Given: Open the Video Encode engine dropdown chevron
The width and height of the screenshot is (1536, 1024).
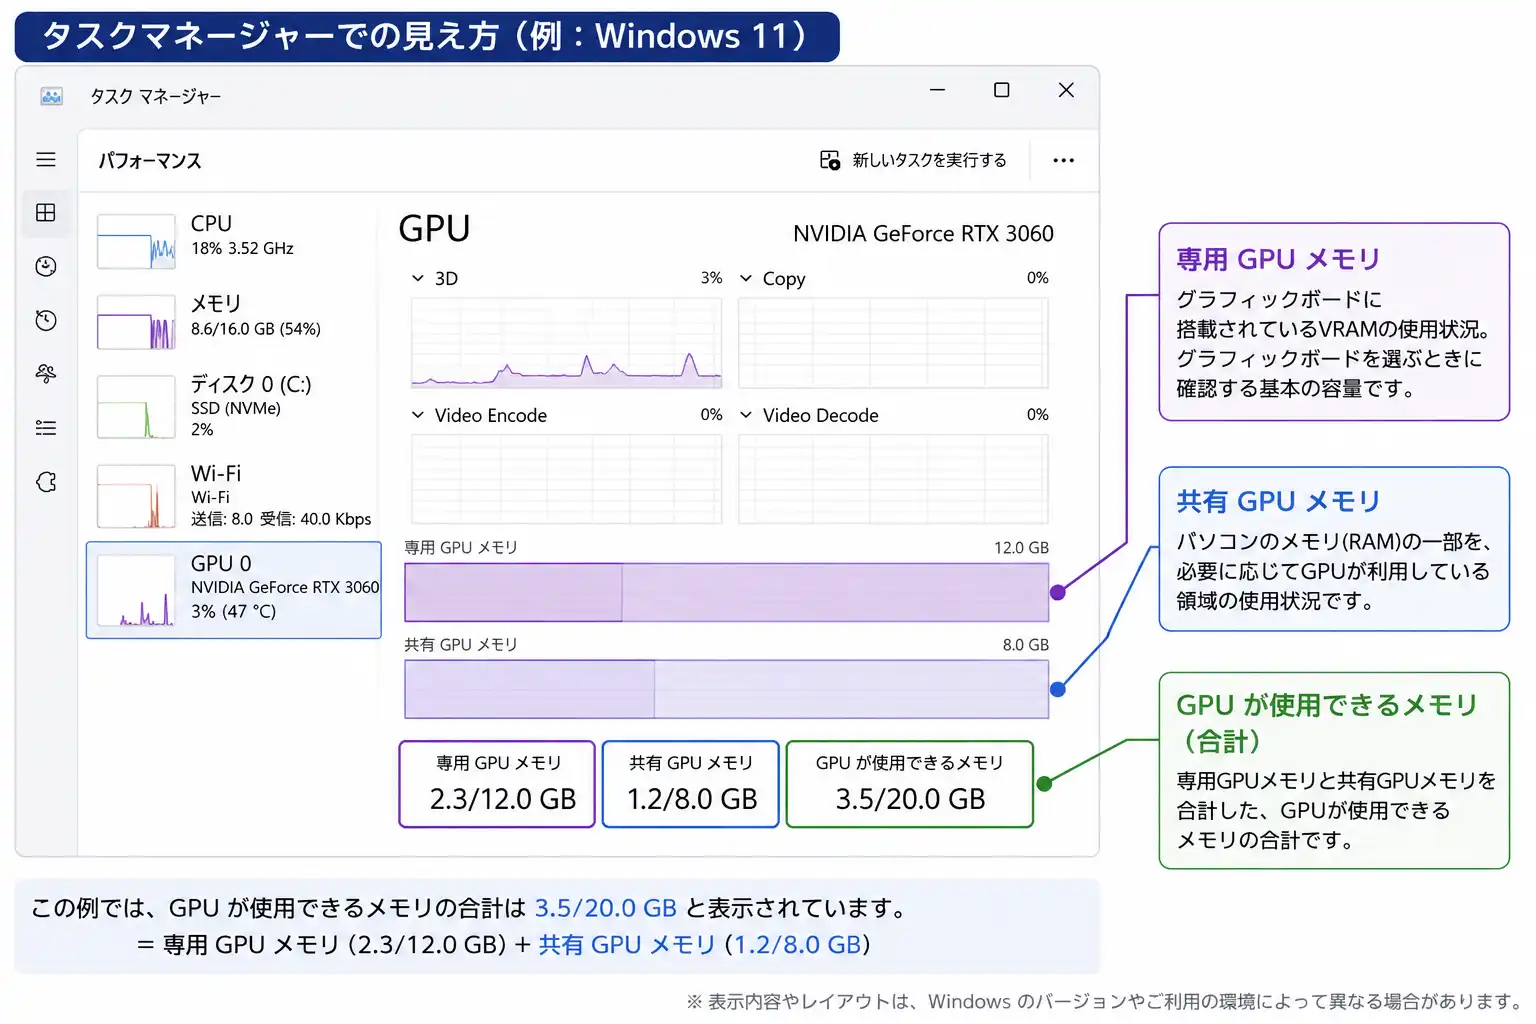Looking at the screenshot, I should [x=418, y=415].
